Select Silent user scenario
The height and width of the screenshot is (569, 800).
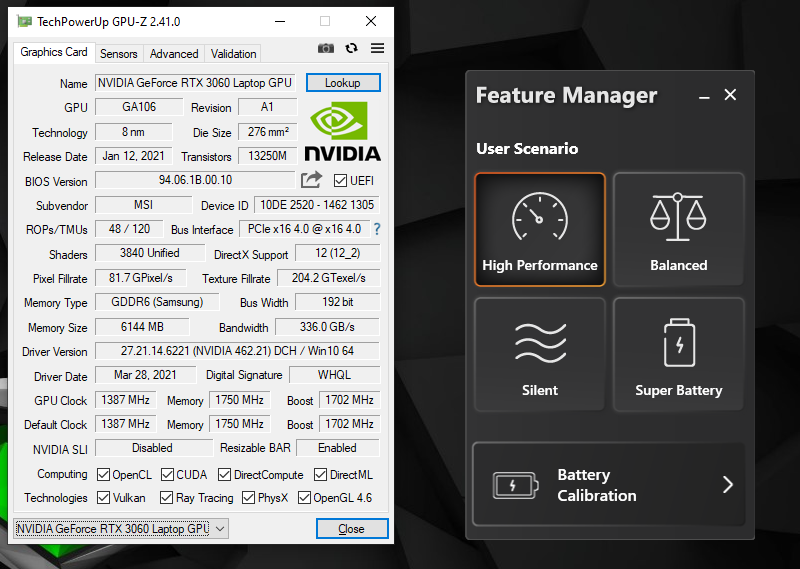540,354
